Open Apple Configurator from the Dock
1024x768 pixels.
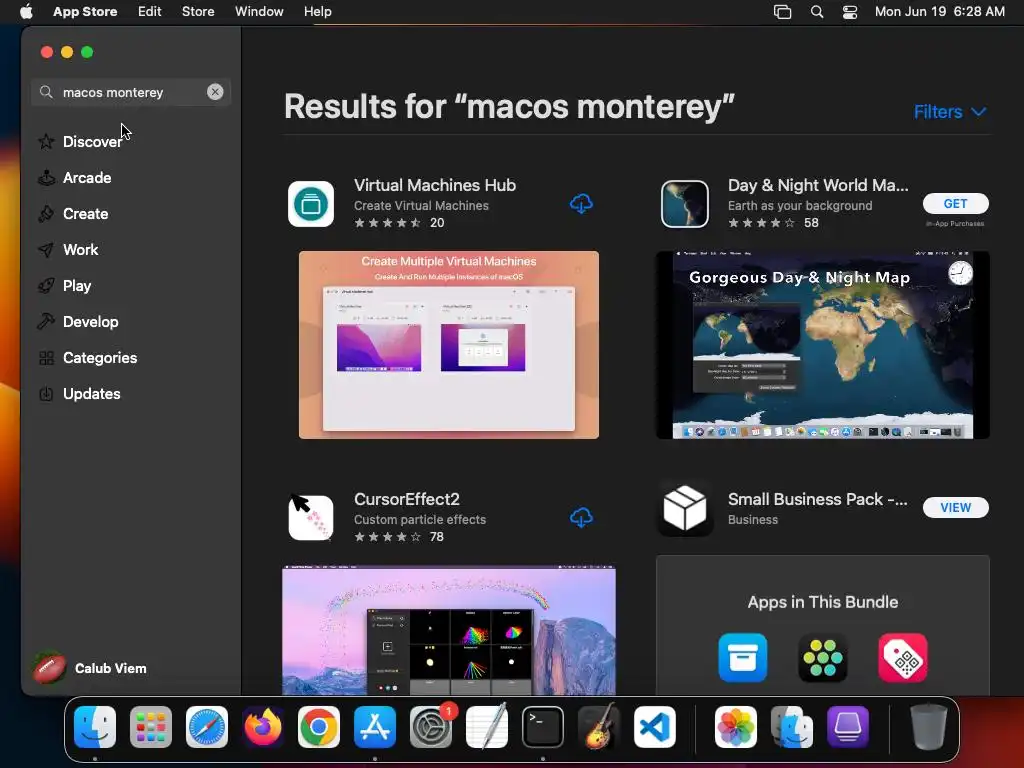click(x=848, y=727)
